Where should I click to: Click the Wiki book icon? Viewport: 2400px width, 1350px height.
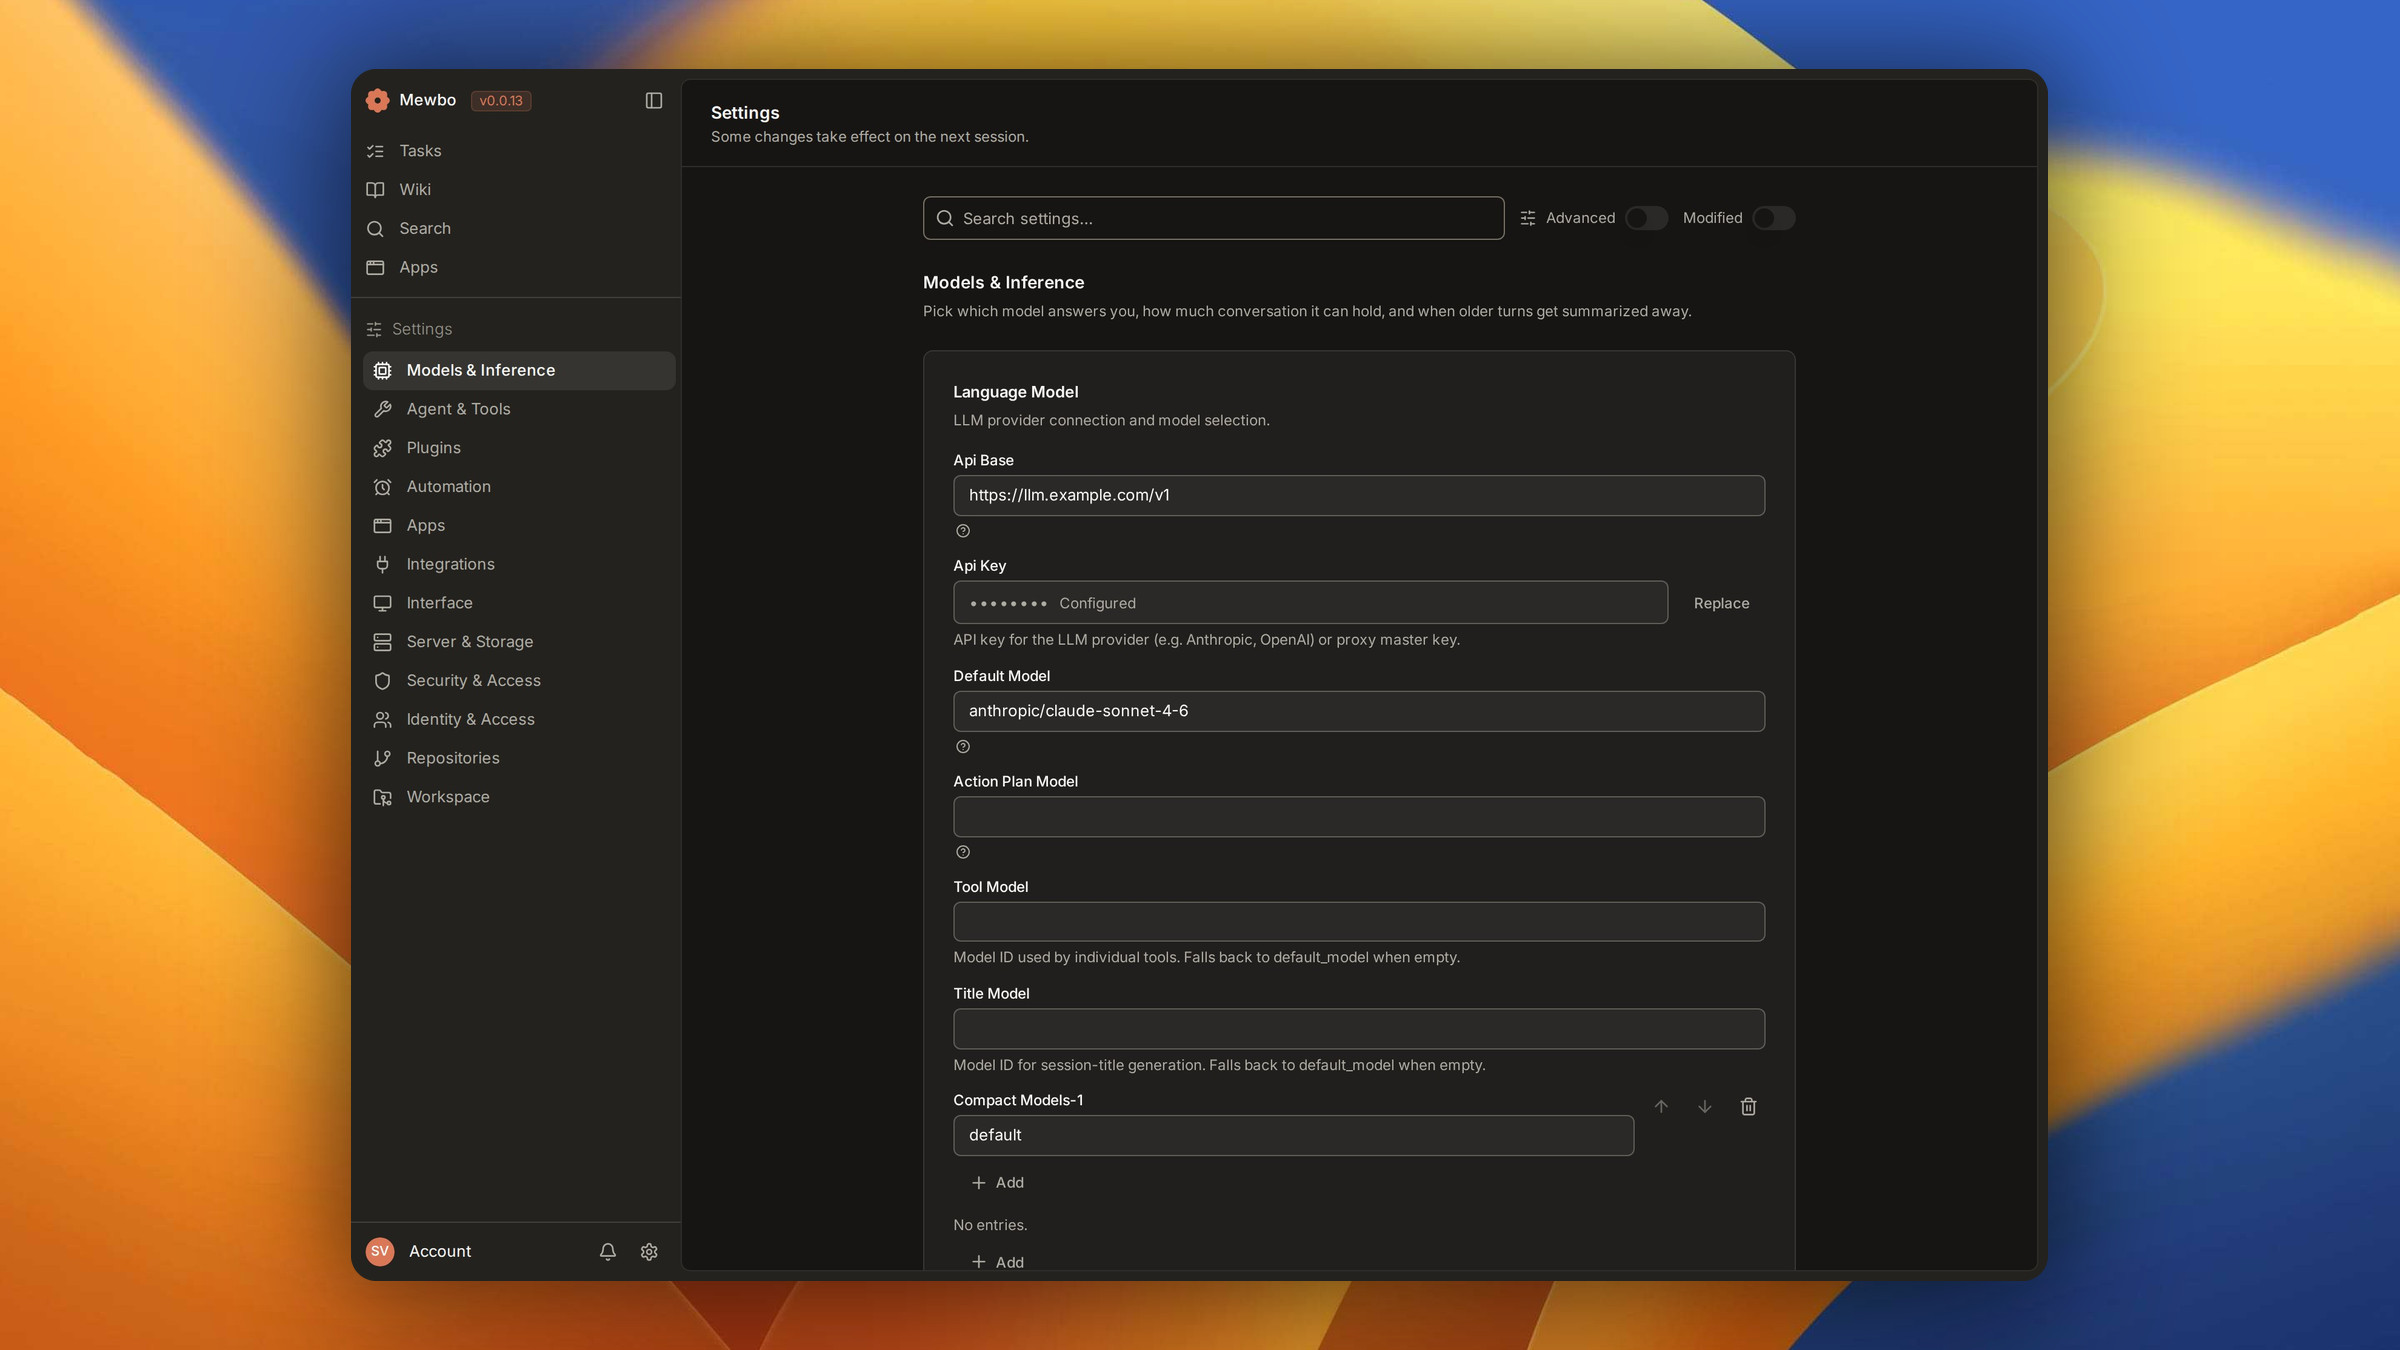[x=375, y=190]
